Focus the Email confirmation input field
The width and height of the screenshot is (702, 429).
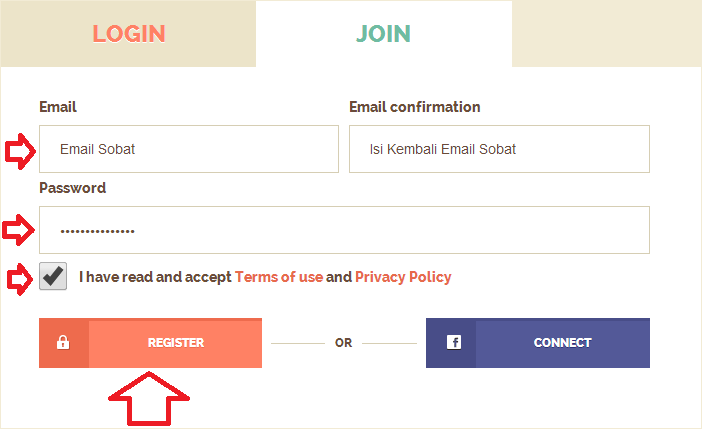point(498,149)
